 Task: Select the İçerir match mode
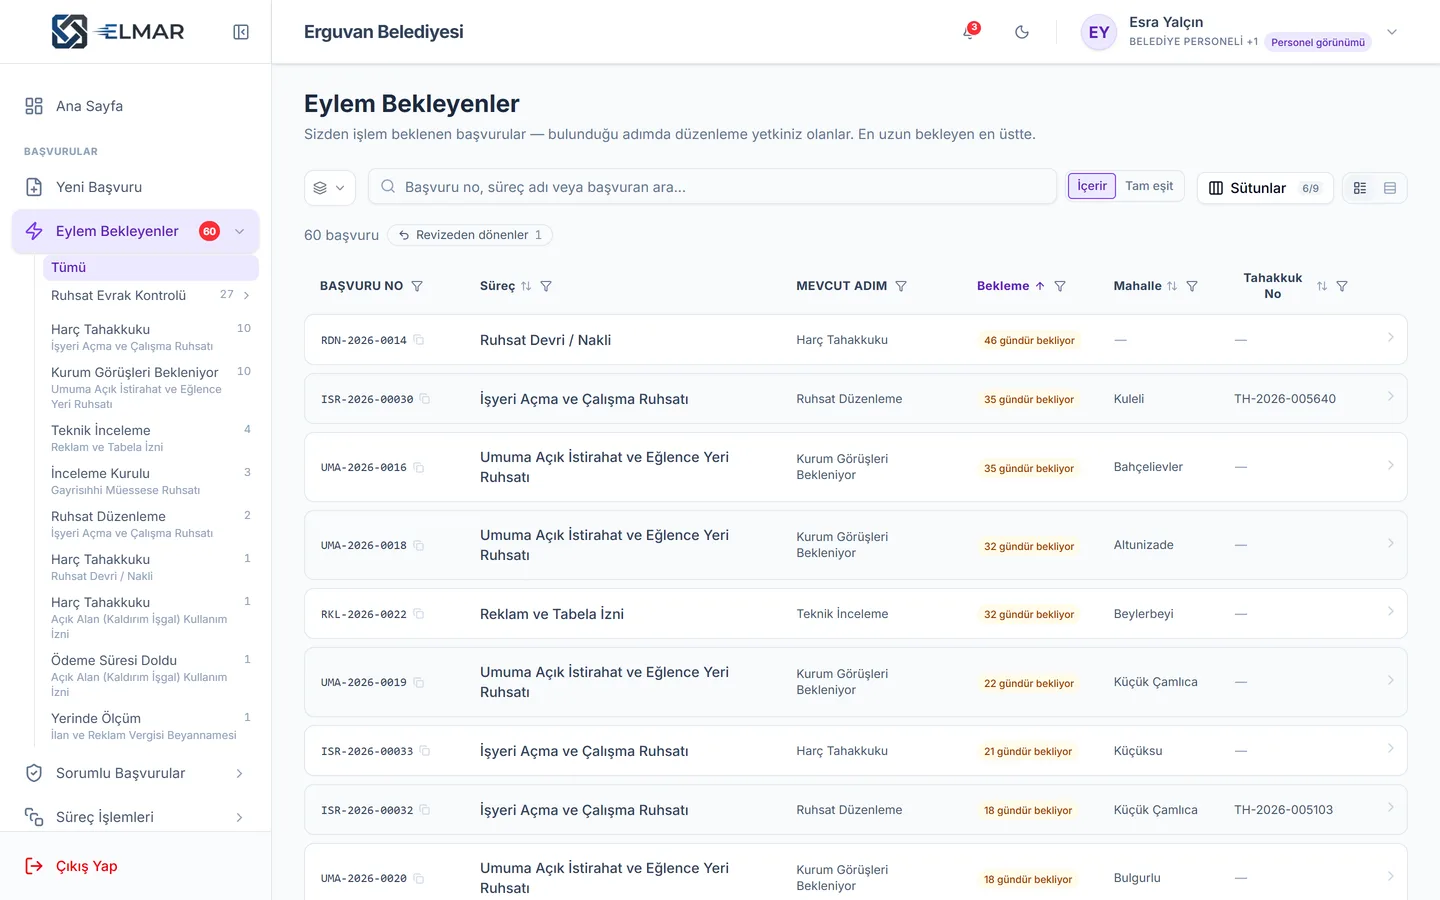tap(1092, 186)
